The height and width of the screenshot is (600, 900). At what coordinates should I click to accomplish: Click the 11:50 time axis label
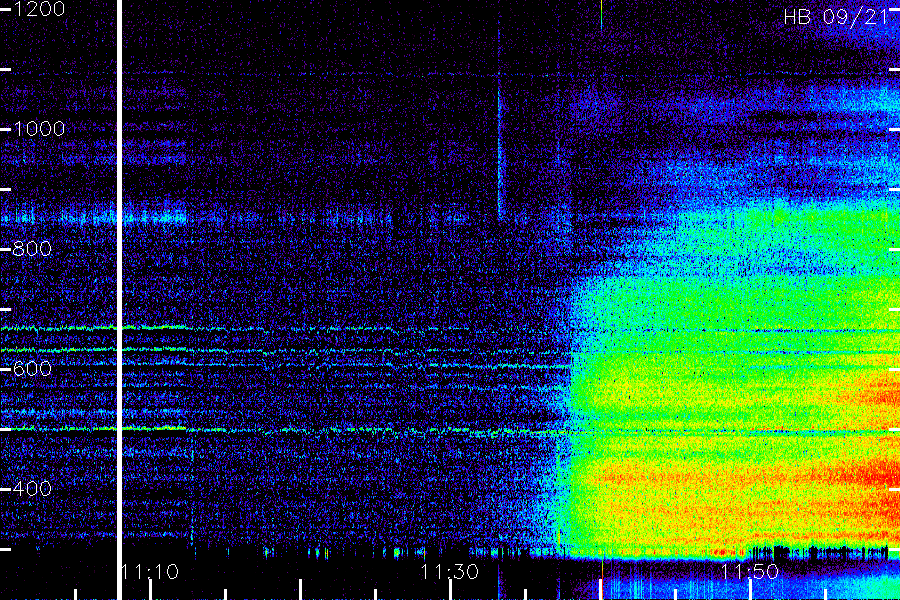click(749, 571)
